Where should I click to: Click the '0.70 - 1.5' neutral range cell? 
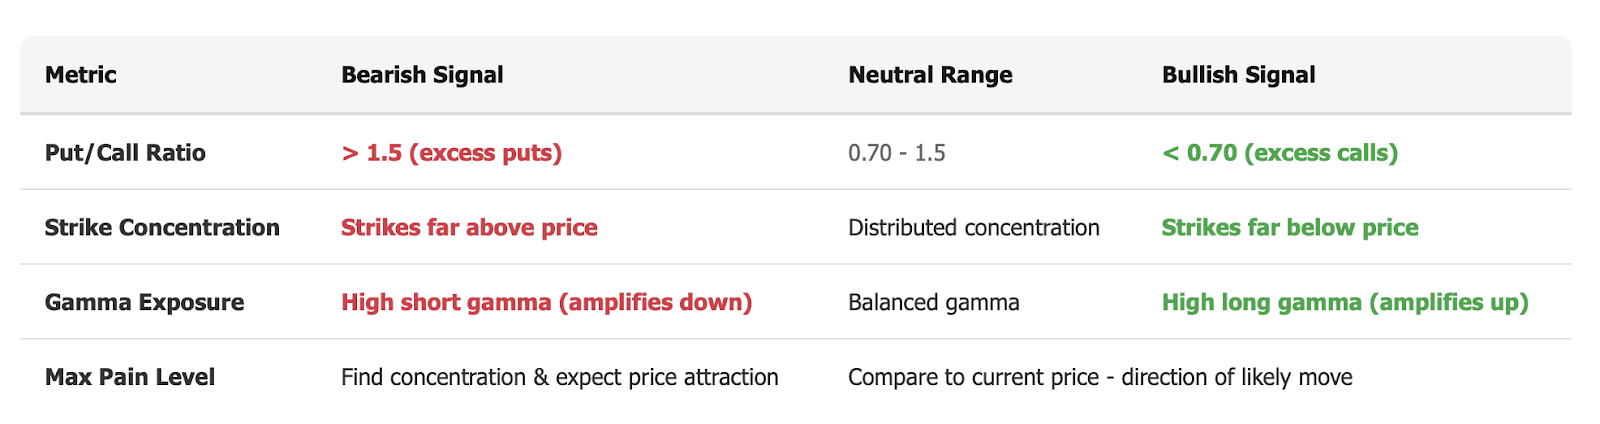point(897,153)
